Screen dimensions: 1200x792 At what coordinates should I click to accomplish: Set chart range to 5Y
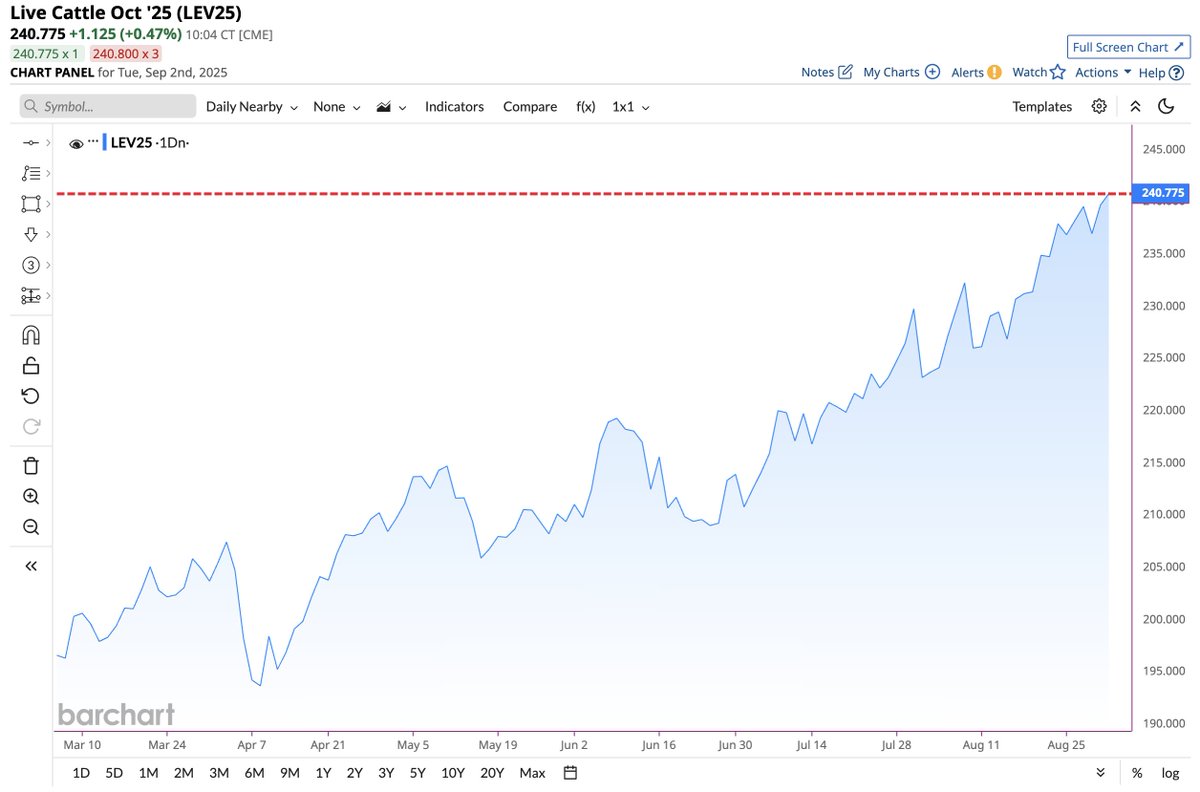pyautogui.click(x=418, y=772)
